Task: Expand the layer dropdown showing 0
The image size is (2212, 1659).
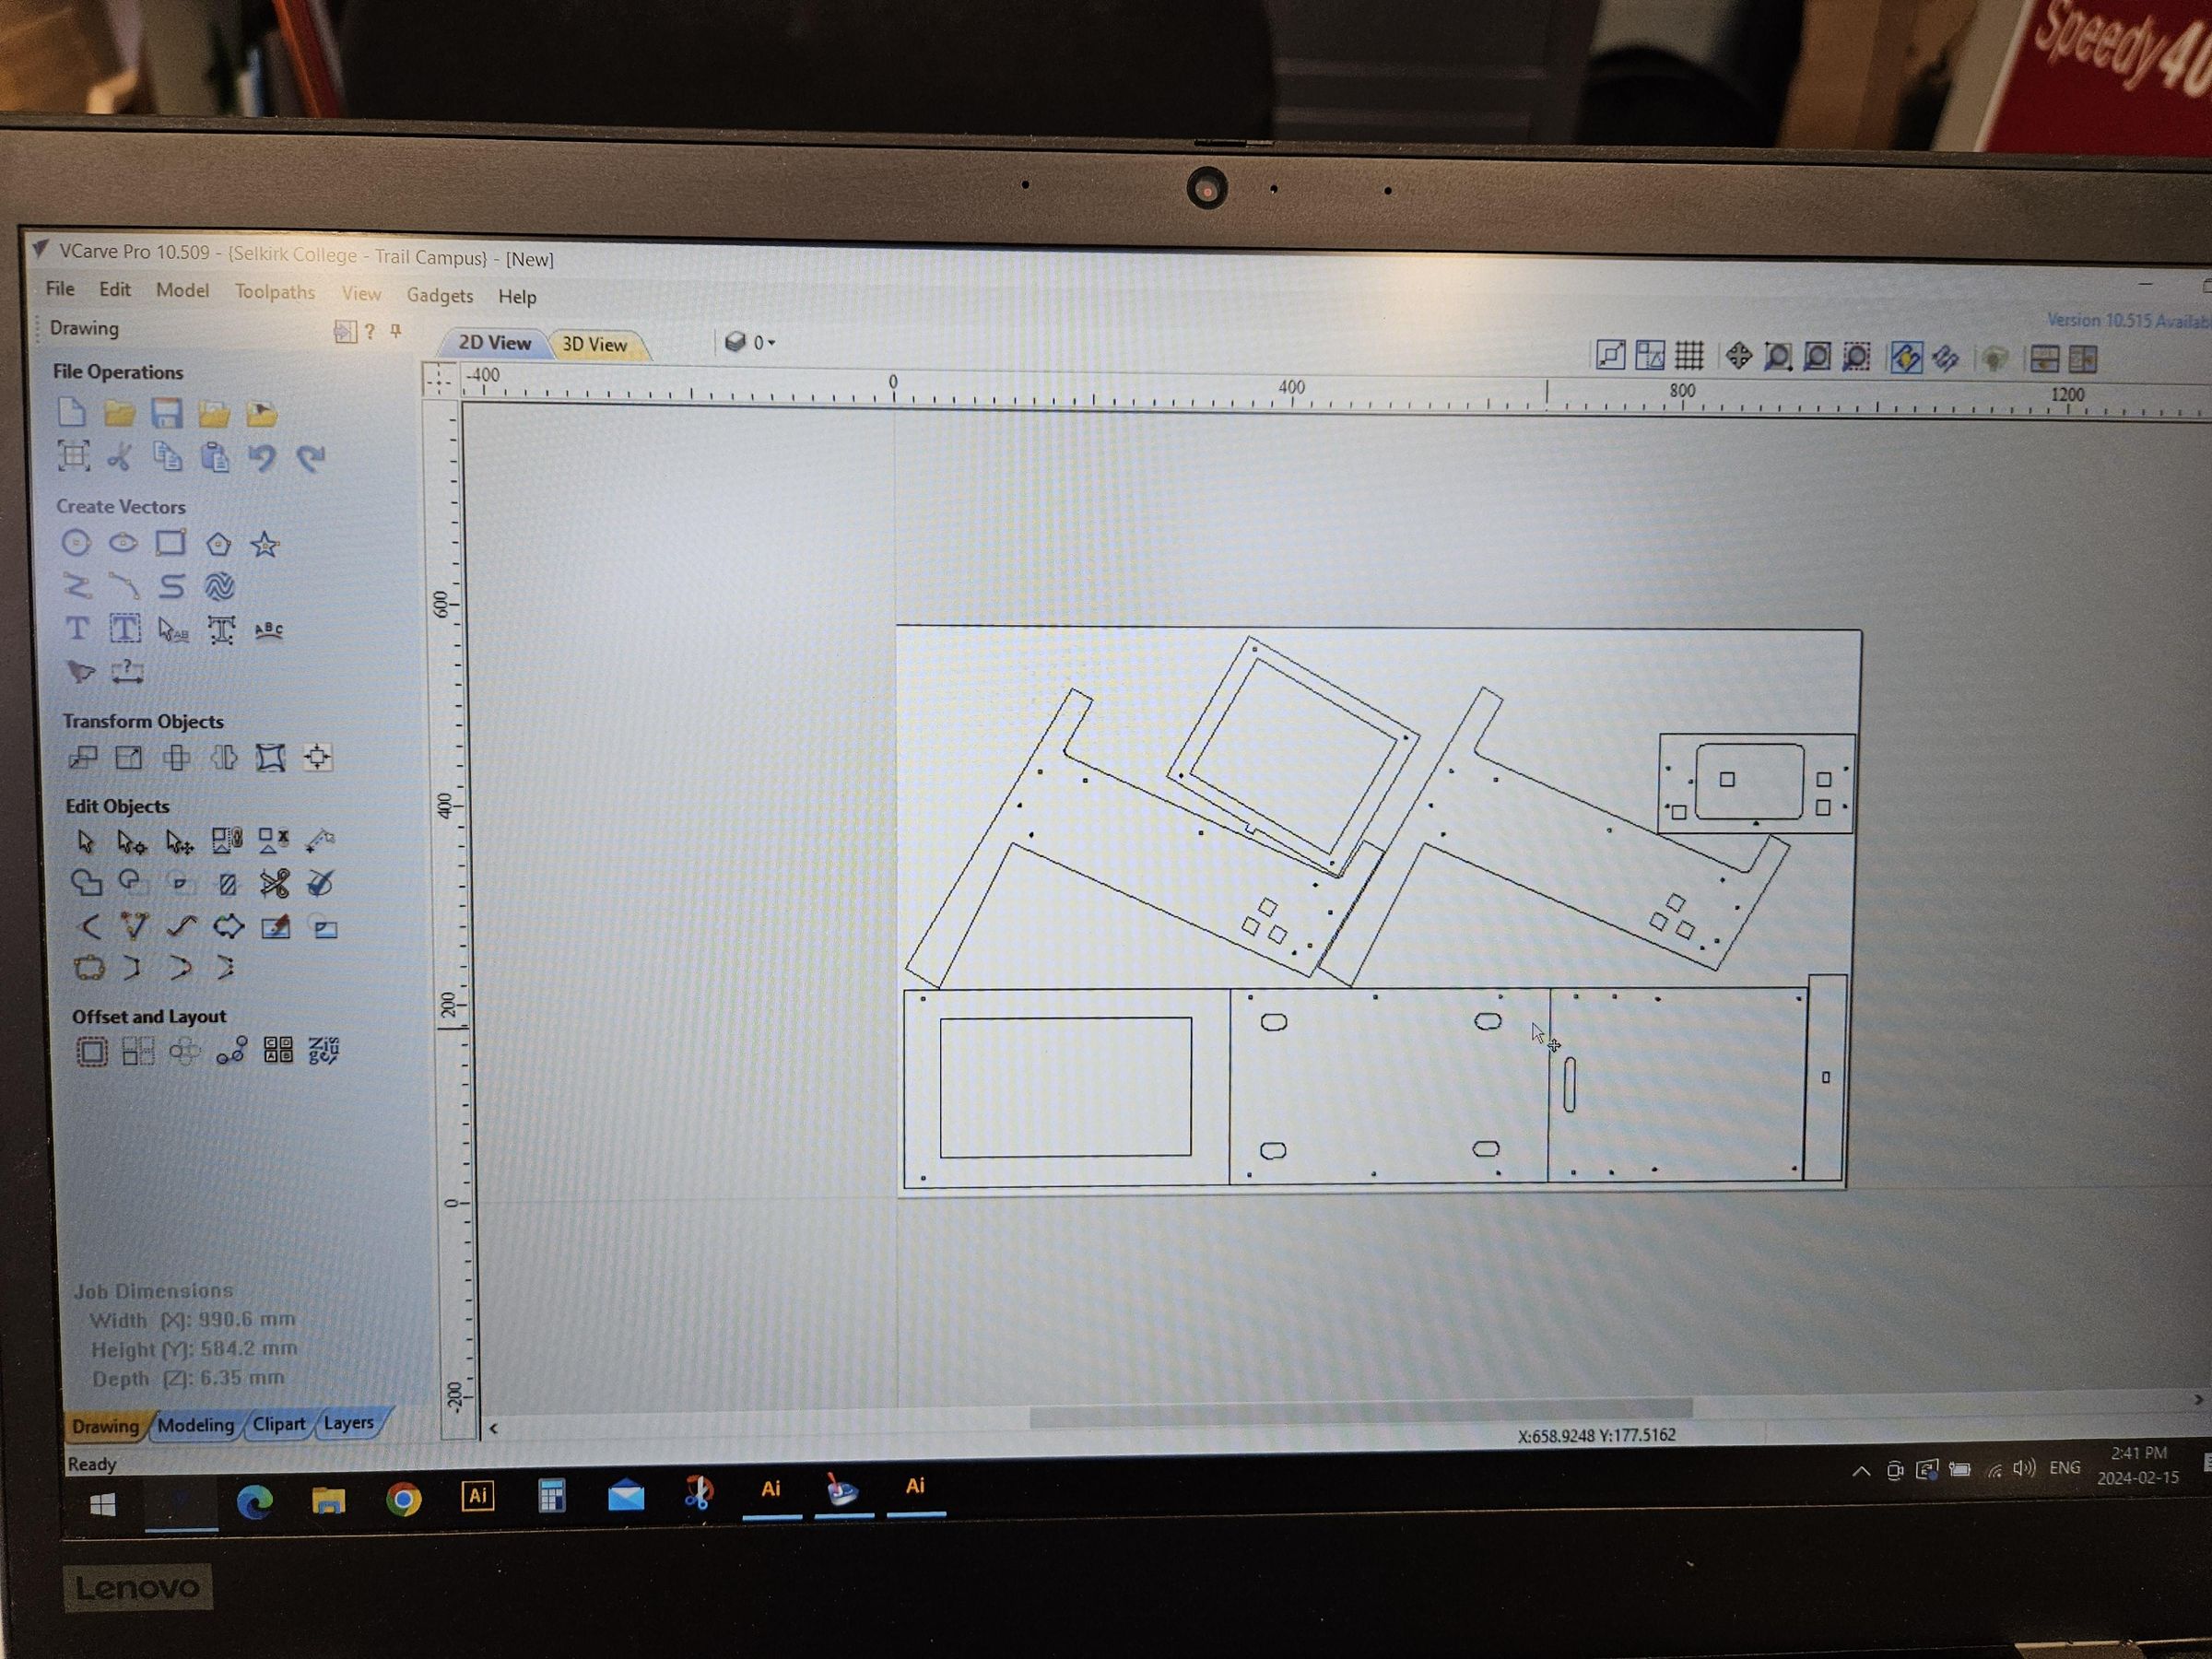Action: (771, 343)
